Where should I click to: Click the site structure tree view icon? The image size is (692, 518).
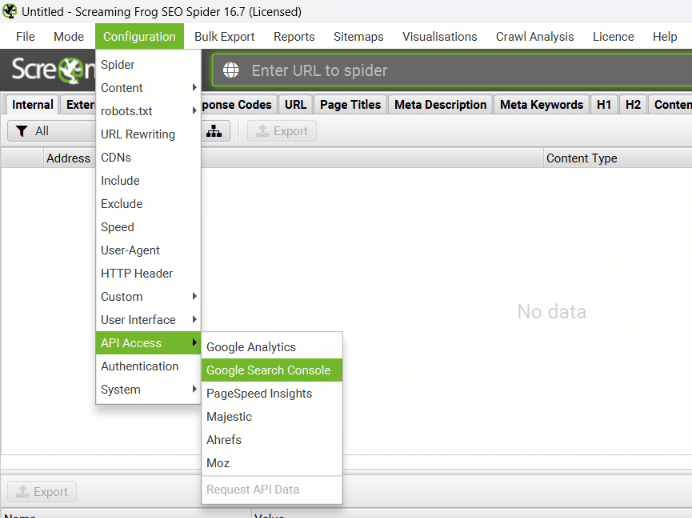(x=215, y=131)
